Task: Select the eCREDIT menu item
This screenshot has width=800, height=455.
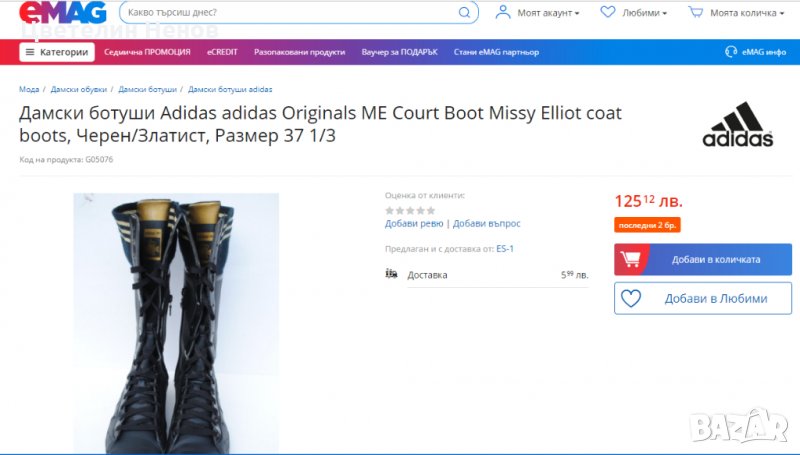Action: tap(222, 52)
